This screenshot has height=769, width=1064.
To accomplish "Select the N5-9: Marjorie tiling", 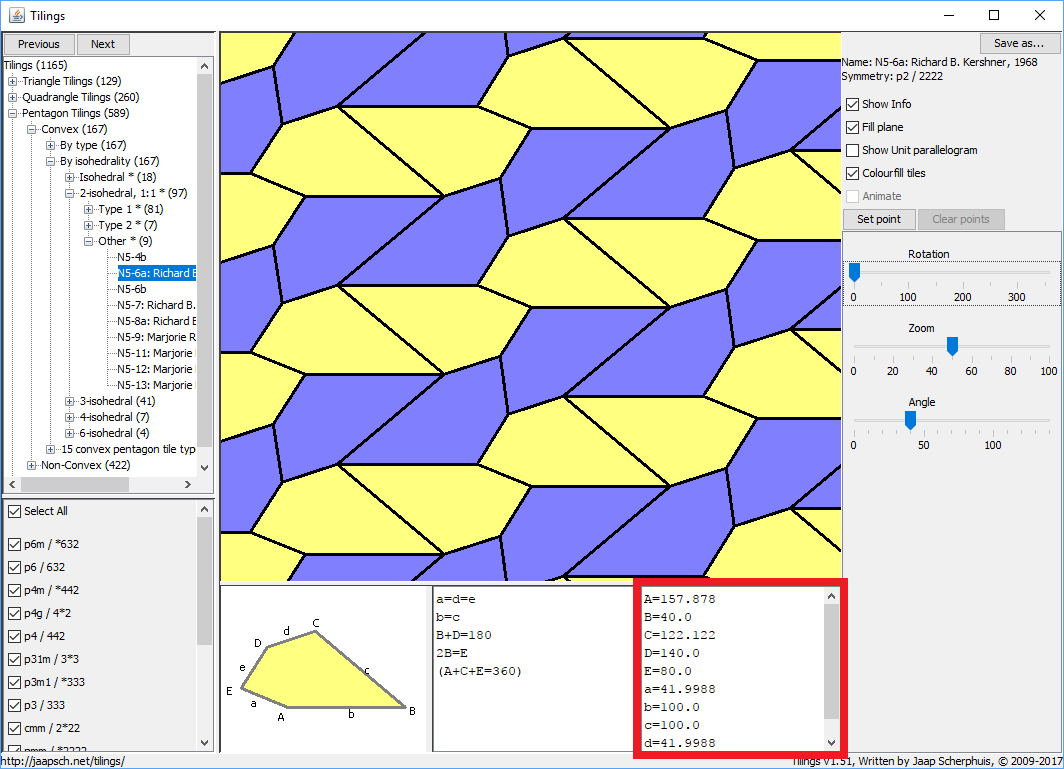I will coord(157,337).
